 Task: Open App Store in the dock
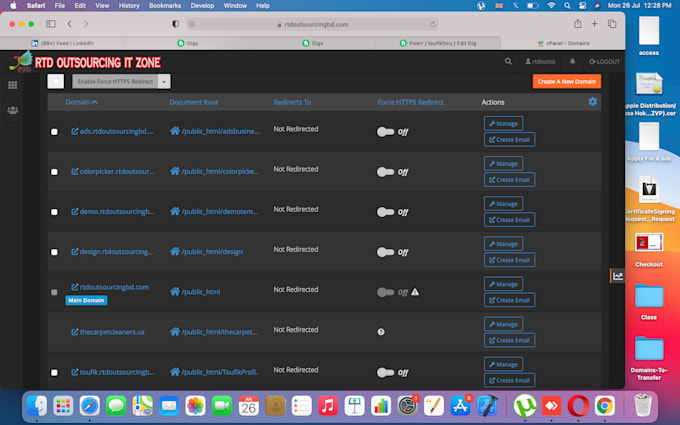pos(460,406)
